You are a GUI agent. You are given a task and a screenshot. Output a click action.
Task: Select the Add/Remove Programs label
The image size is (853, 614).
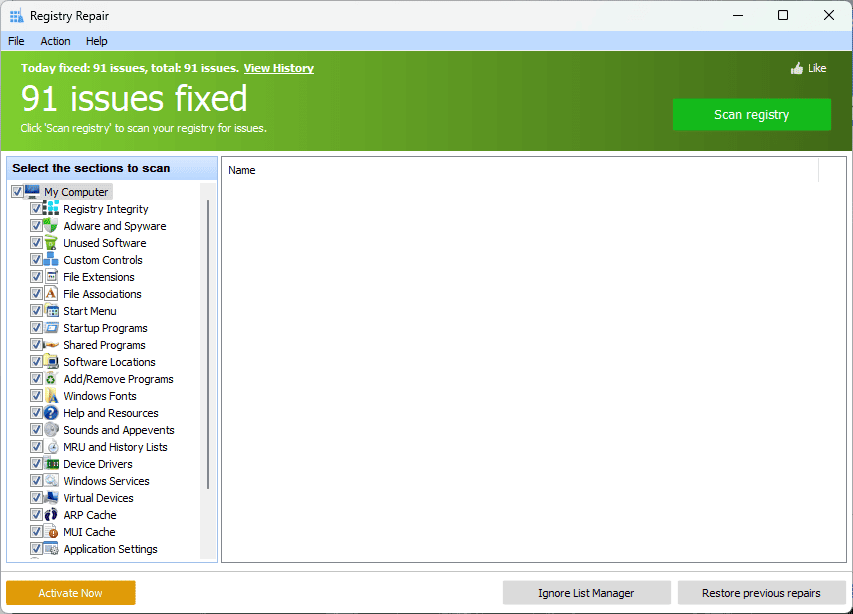(x=118, y=379)
